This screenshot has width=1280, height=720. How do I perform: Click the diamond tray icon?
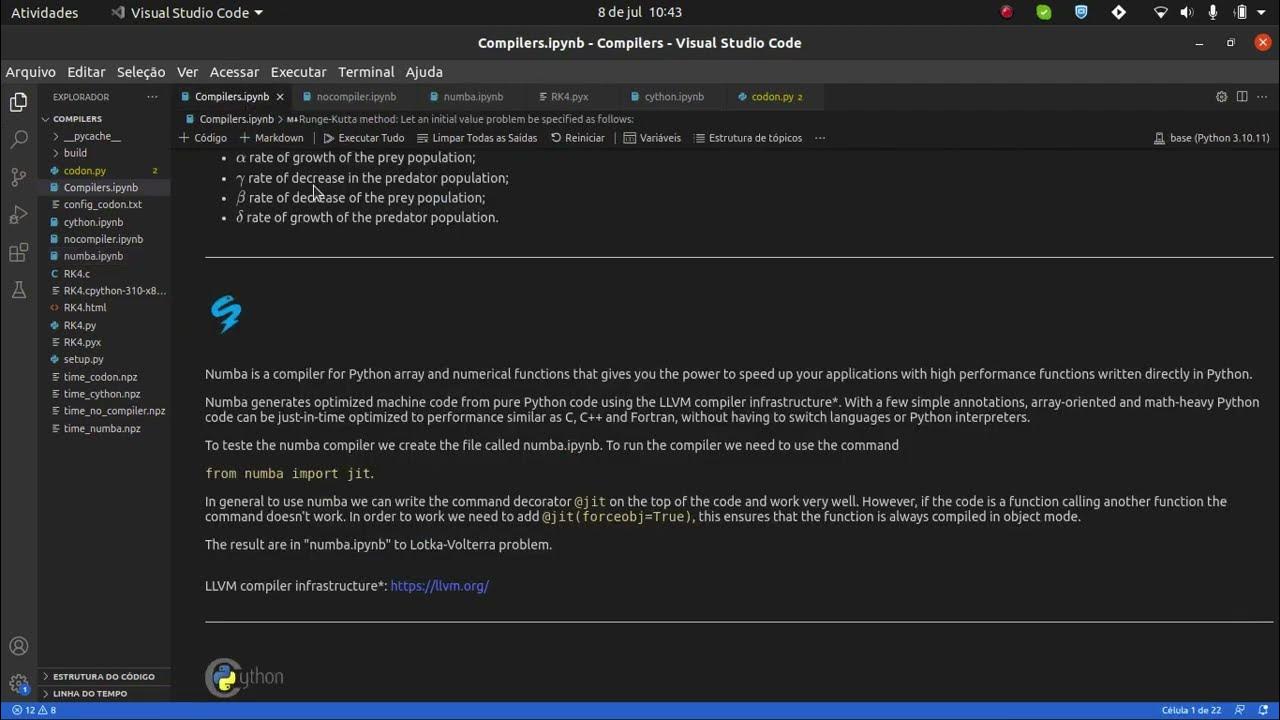pos(1119,13)
